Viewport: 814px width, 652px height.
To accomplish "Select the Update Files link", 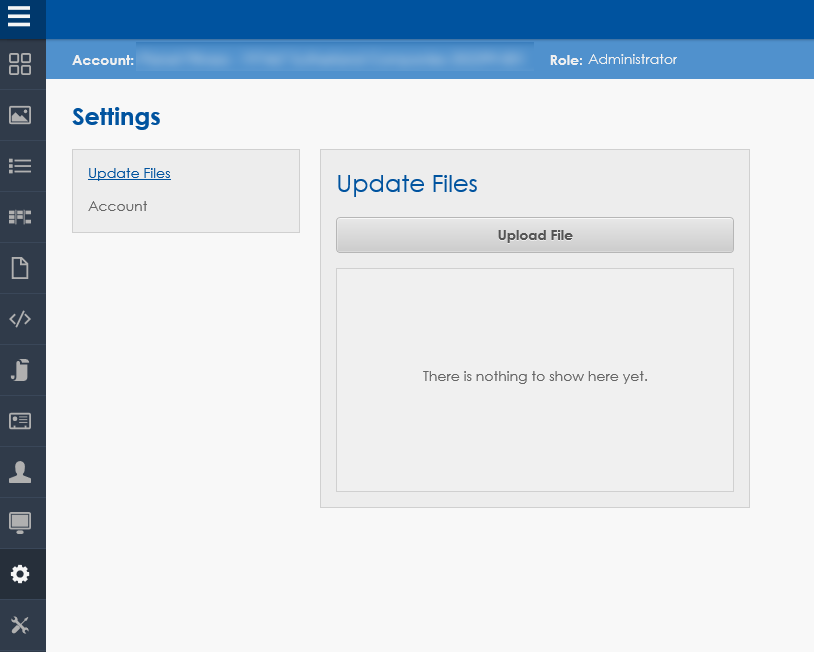I will 129,173.
